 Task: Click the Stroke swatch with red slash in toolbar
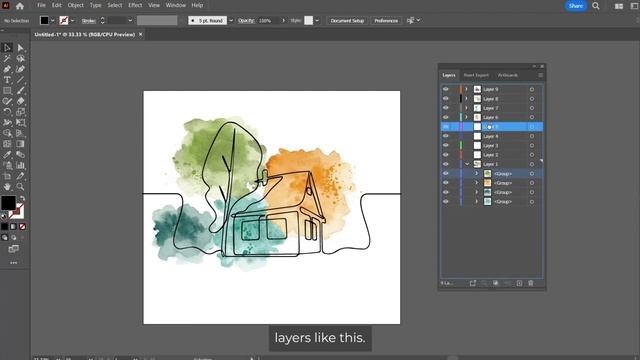coord(16,212)
